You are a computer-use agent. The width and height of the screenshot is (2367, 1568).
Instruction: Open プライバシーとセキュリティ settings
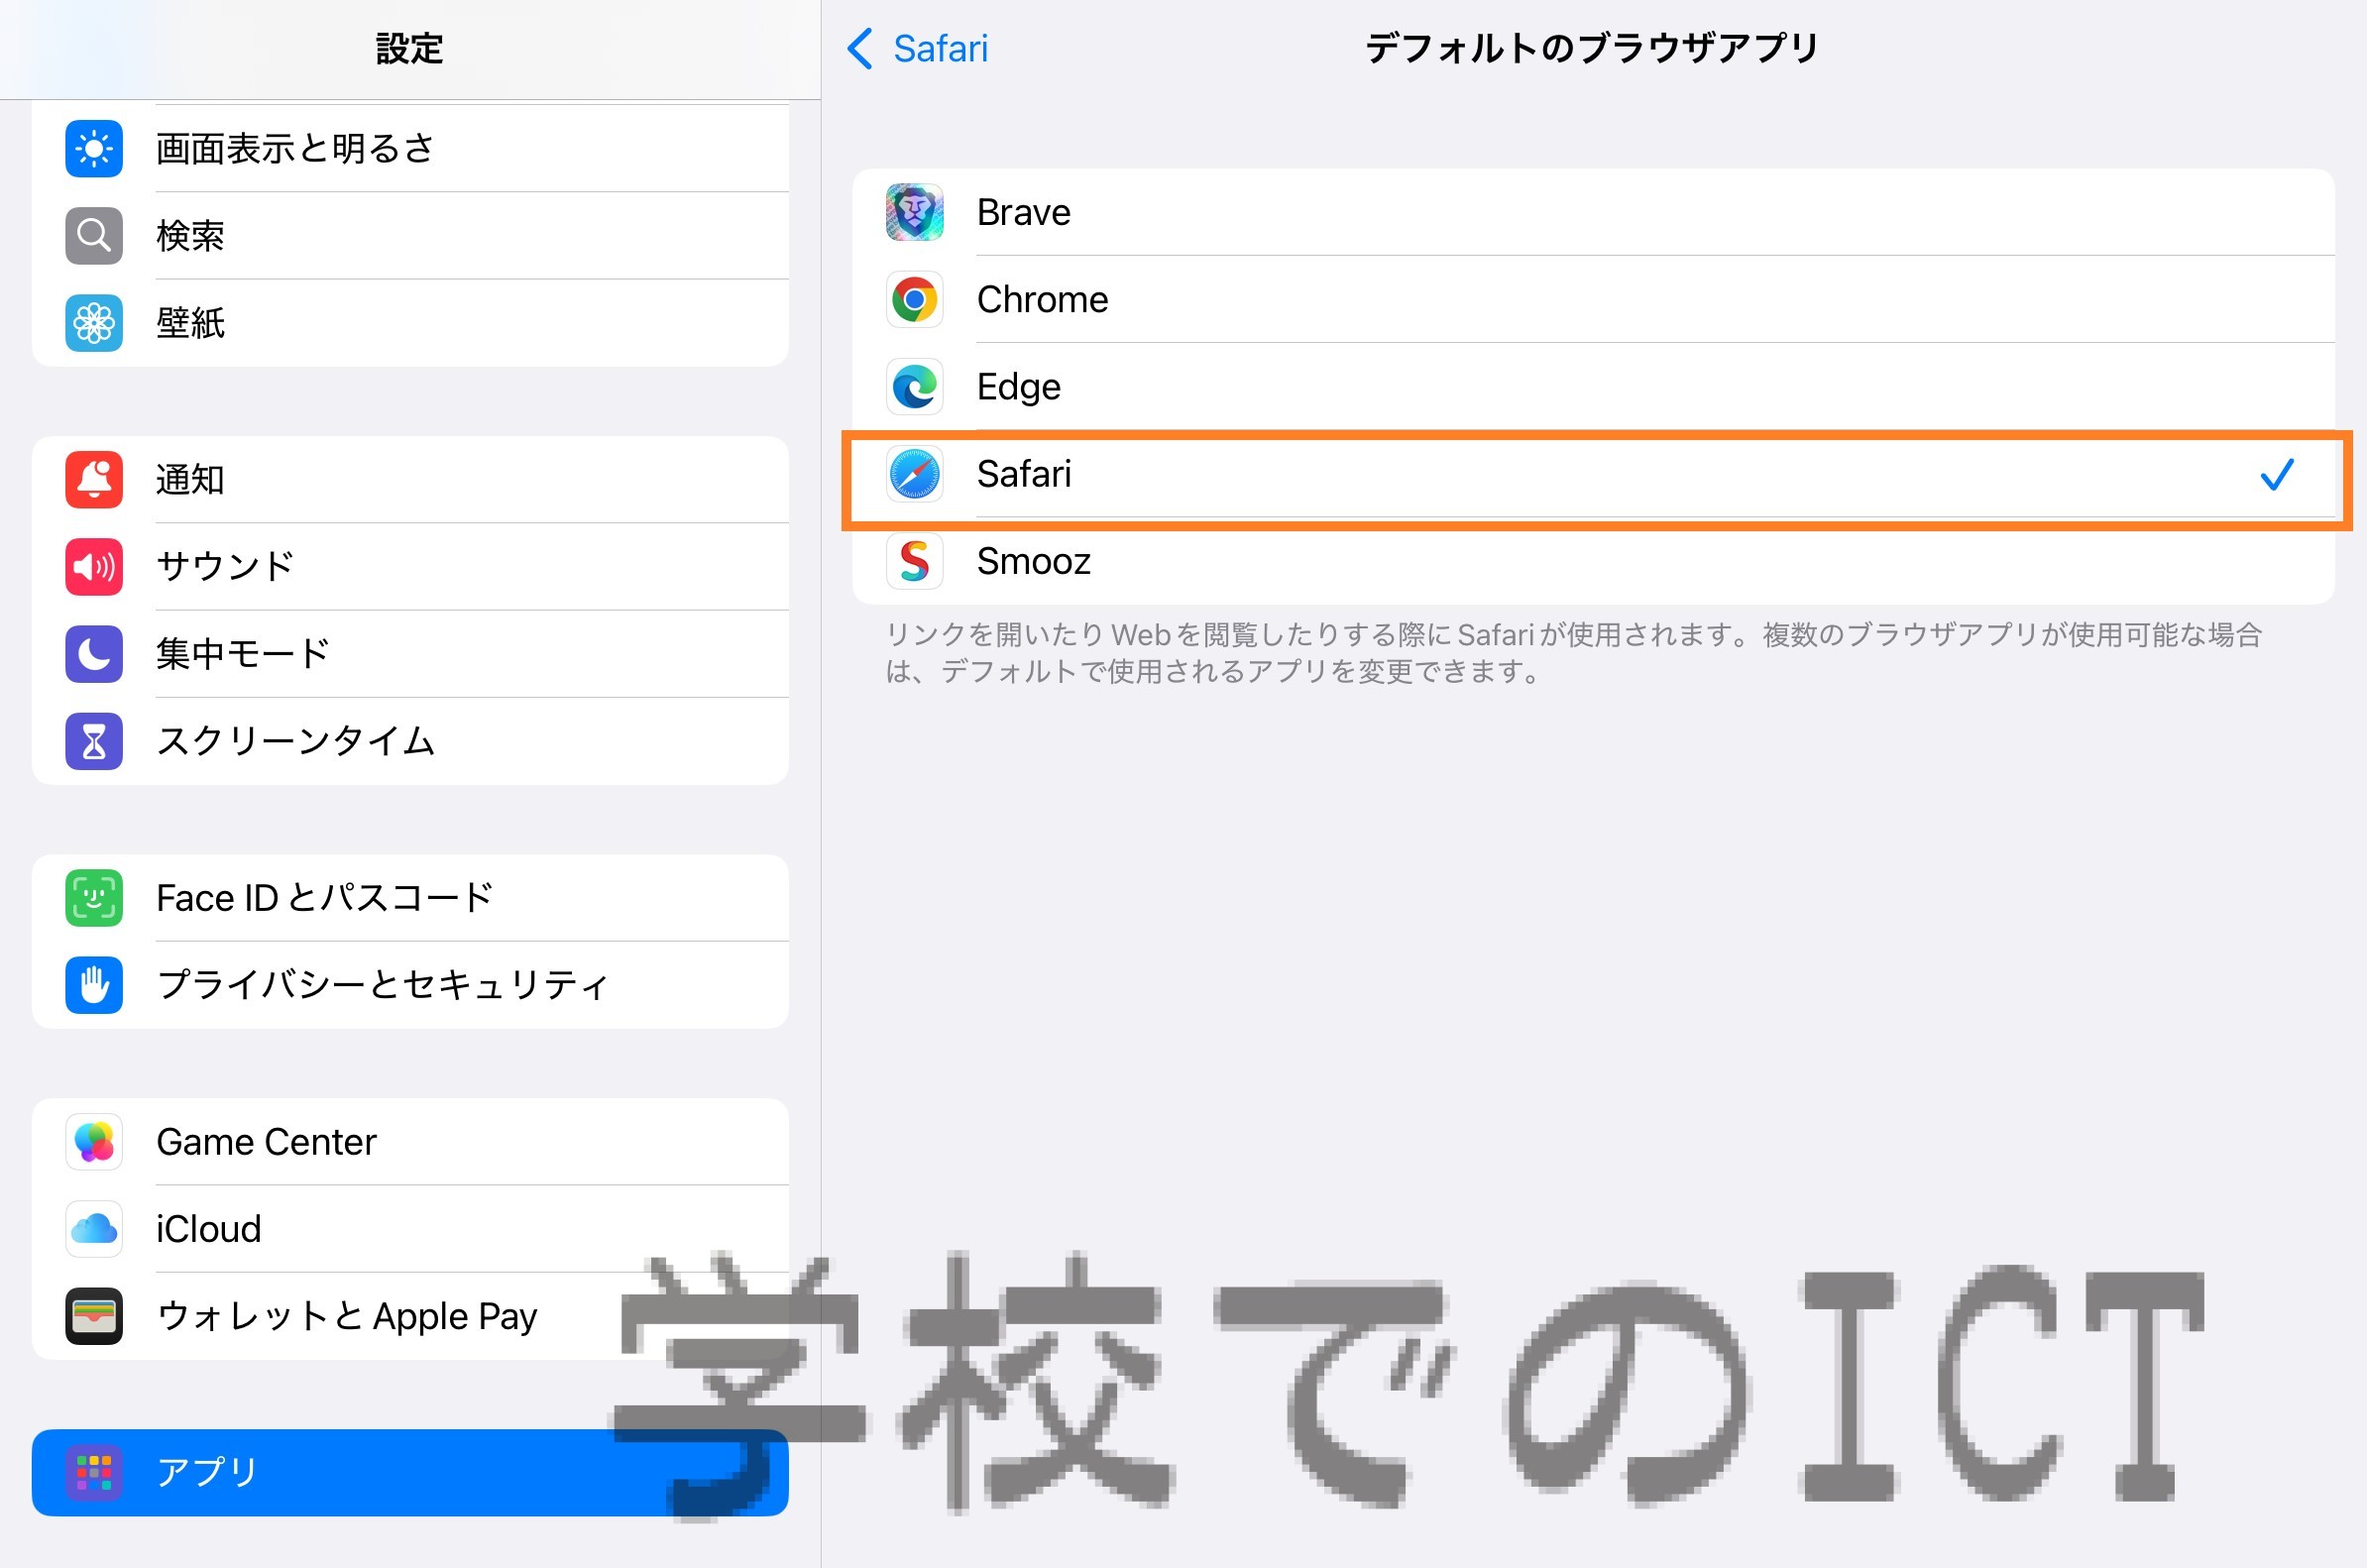410,985
